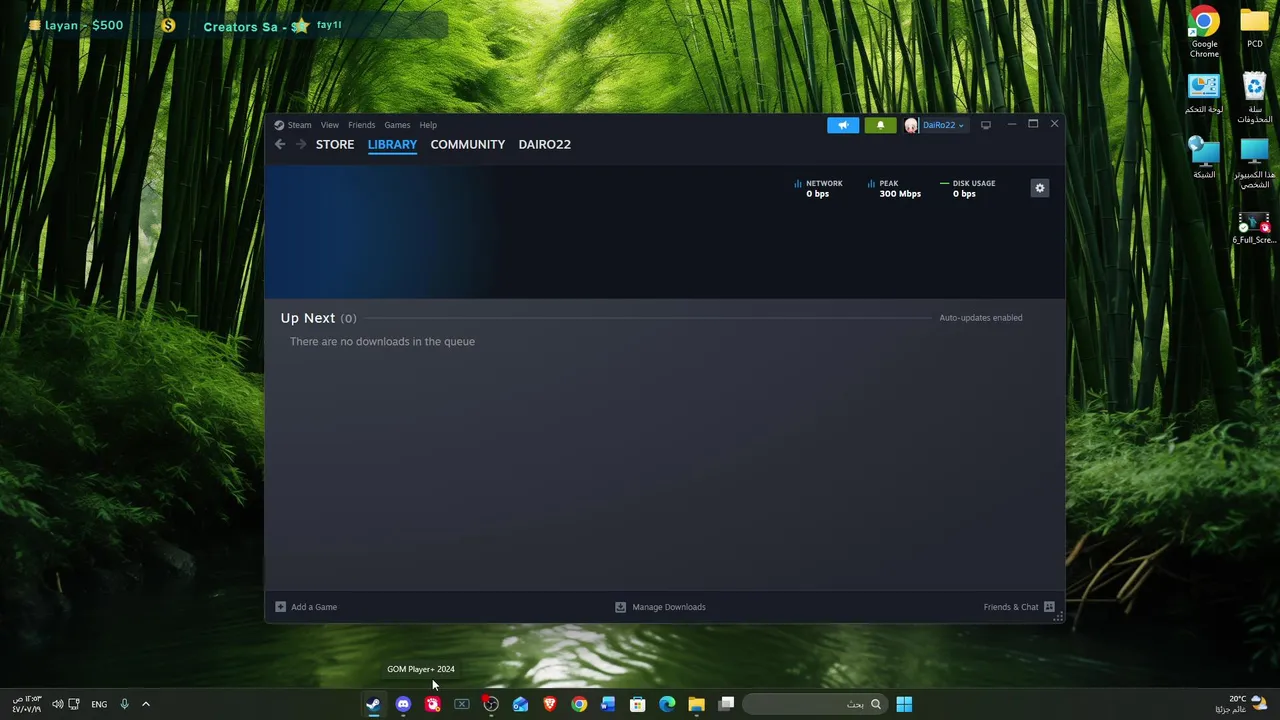Click the microphone tray icon
This screenshot has height=720, width=1280.
pyautogui.click(x=124, y=704)
